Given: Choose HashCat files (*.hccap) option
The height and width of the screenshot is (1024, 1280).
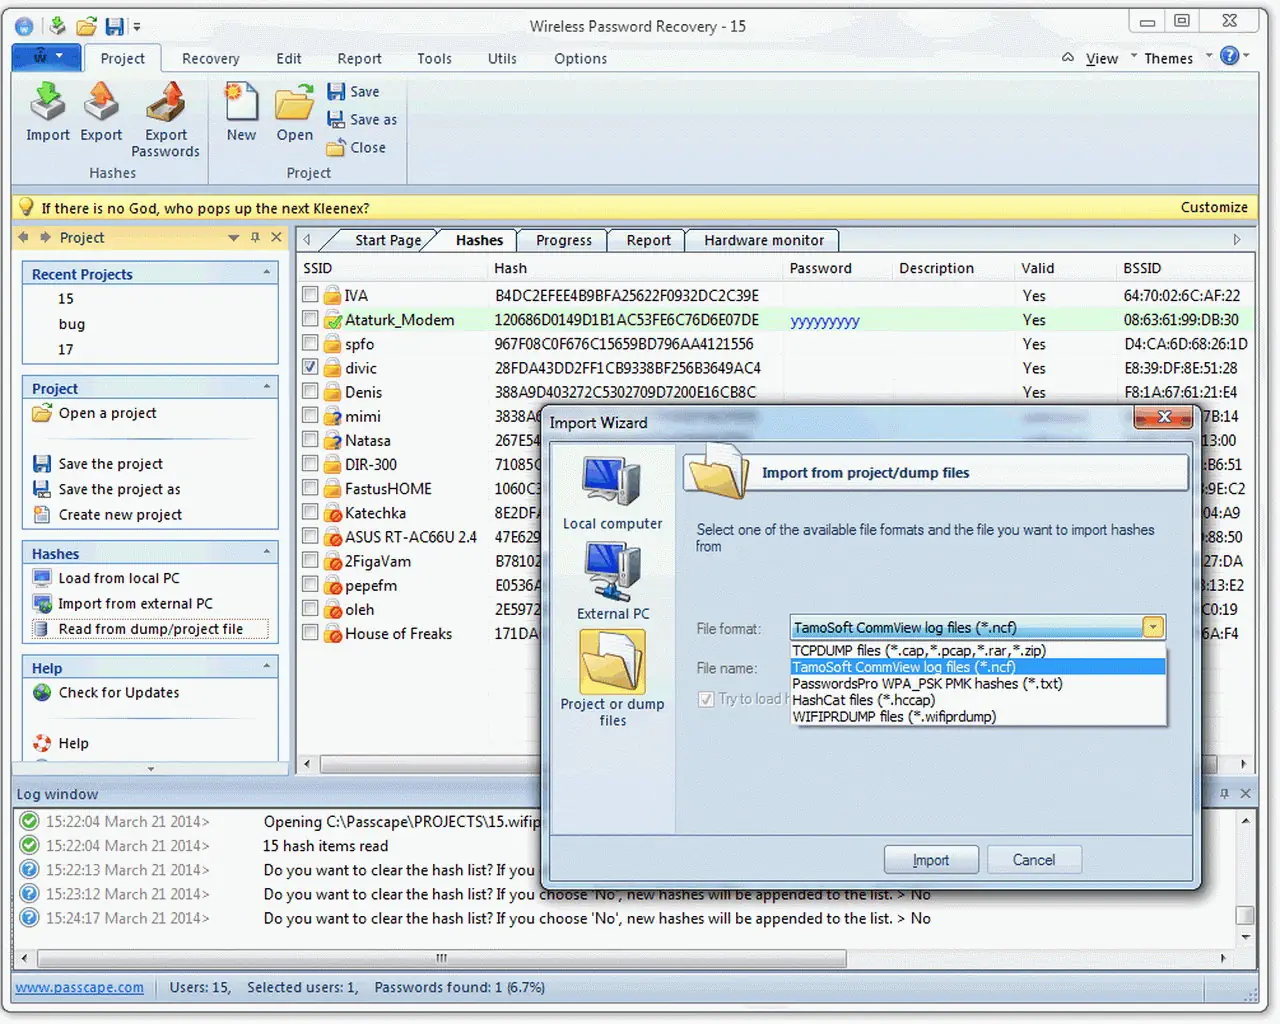Looking at the screenshot, I should click(978, 700).
